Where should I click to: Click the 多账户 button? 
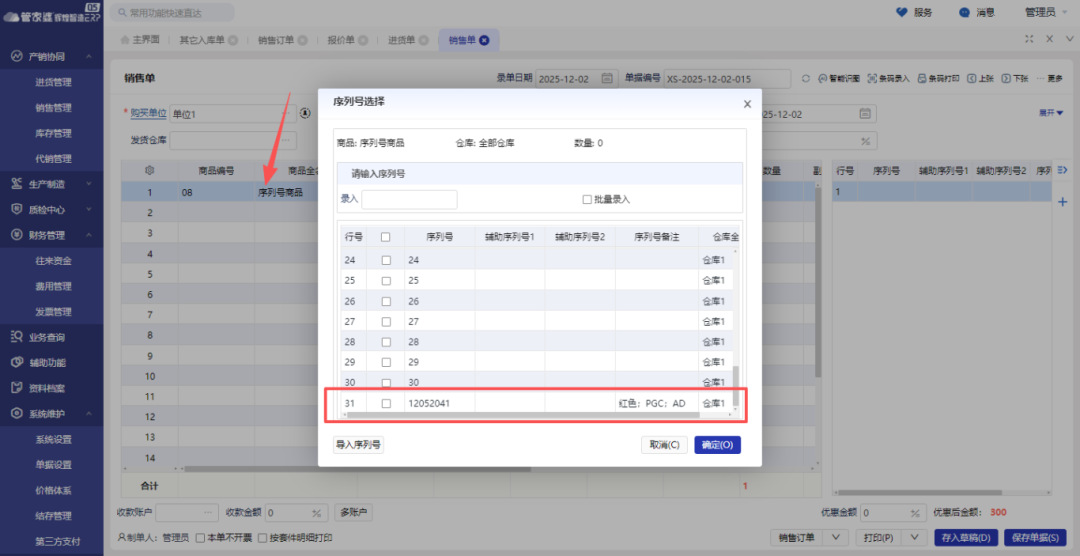pos(353,512)
